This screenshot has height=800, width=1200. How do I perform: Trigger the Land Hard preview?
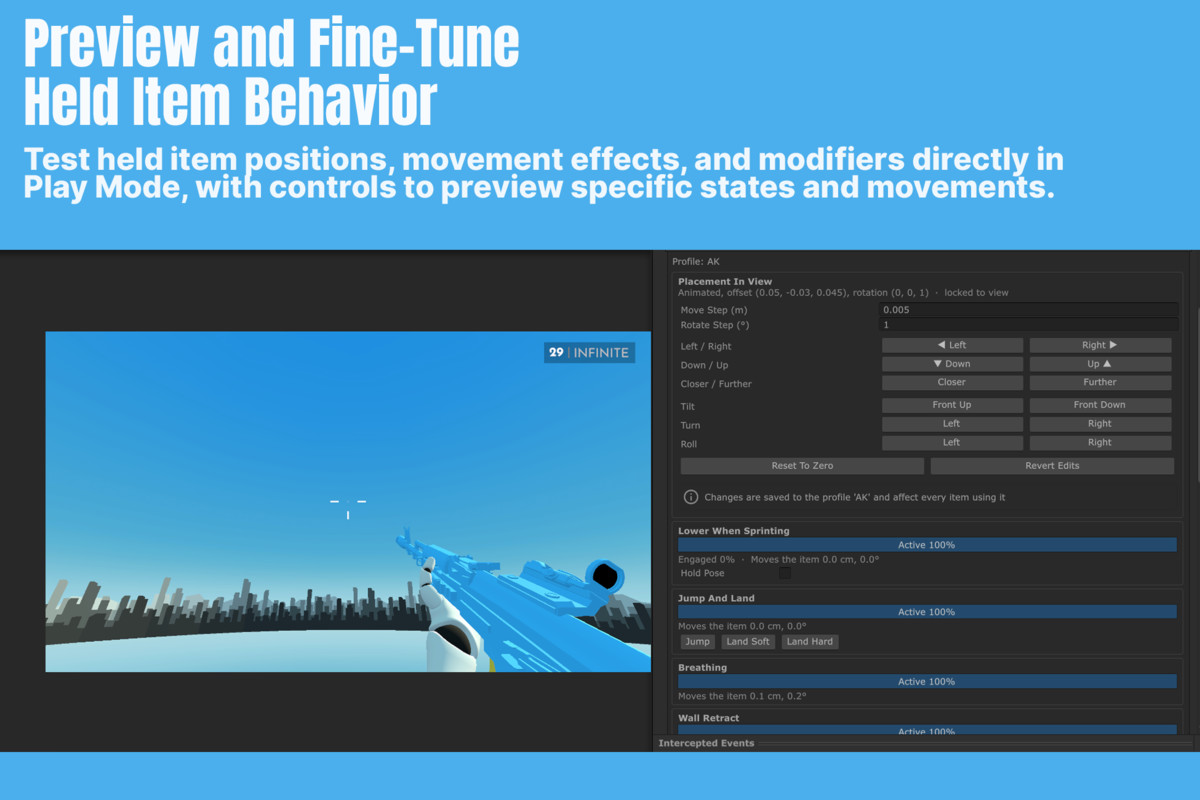tap(810, 642)
